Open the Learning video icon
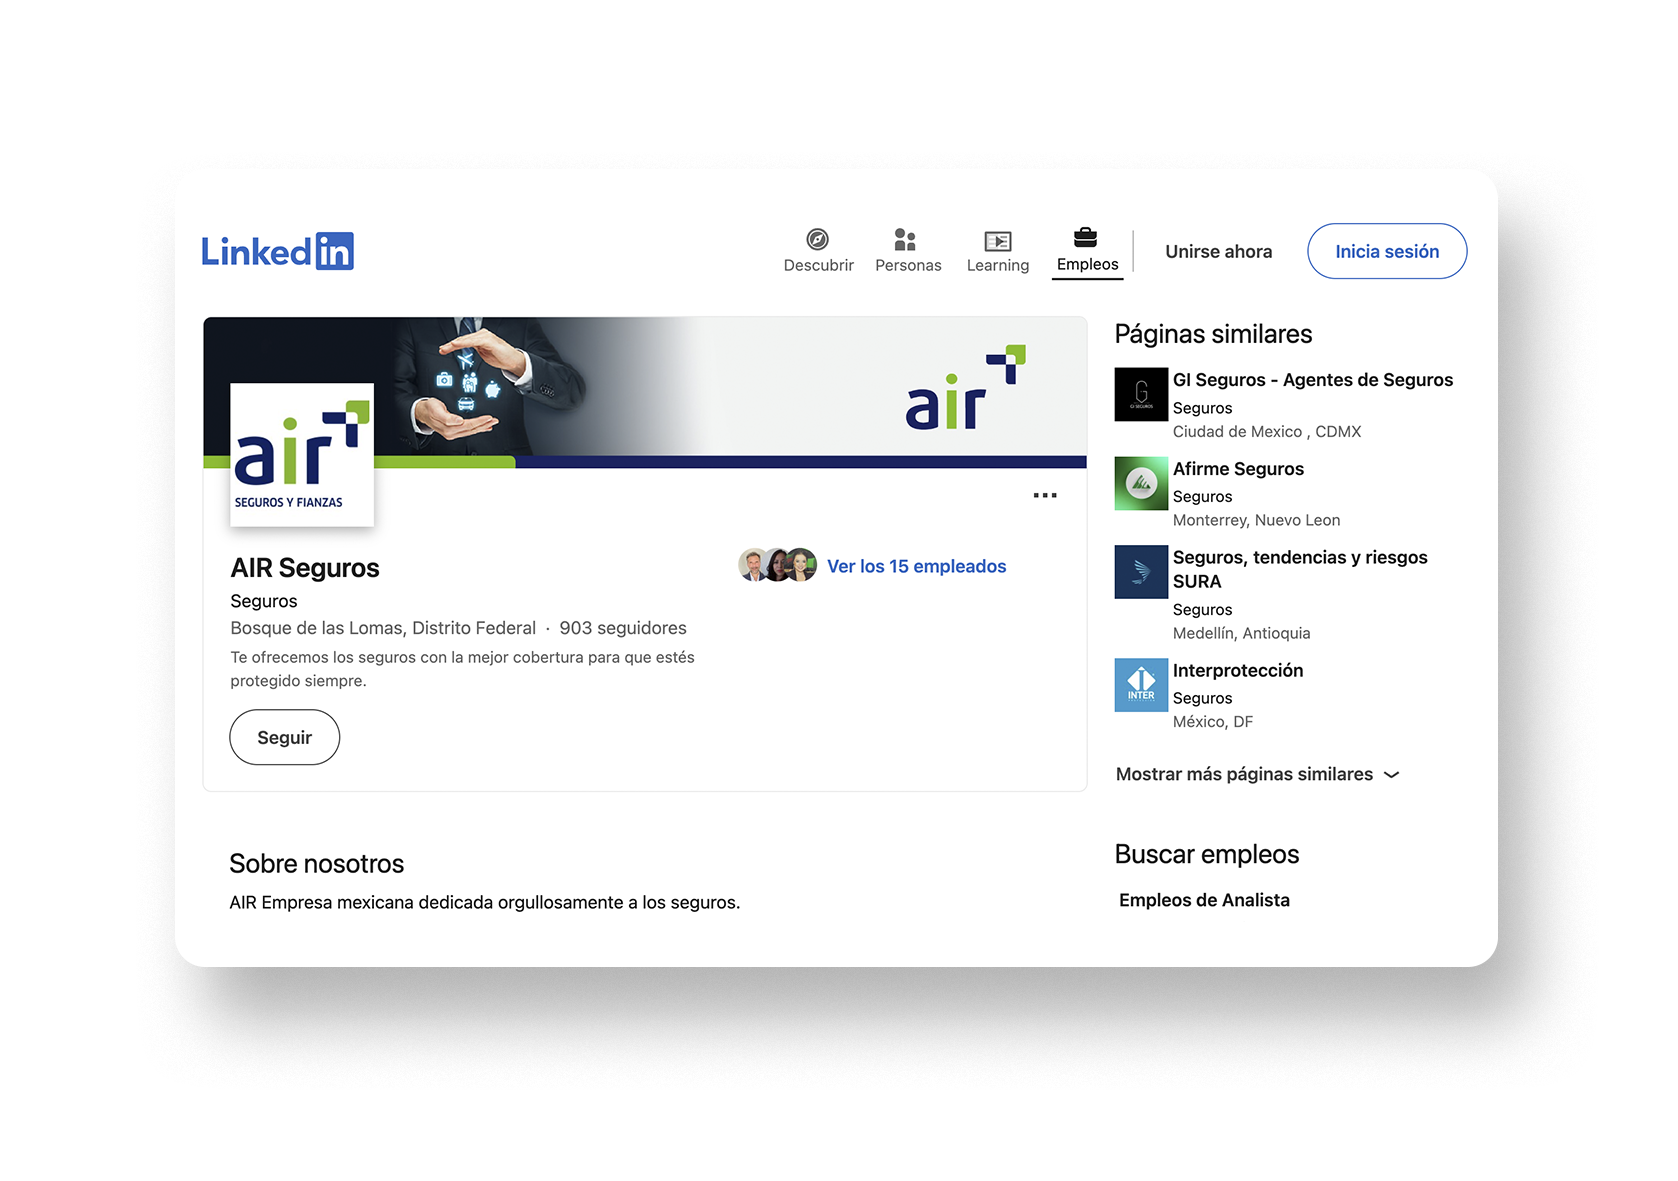 pos(998,241)
